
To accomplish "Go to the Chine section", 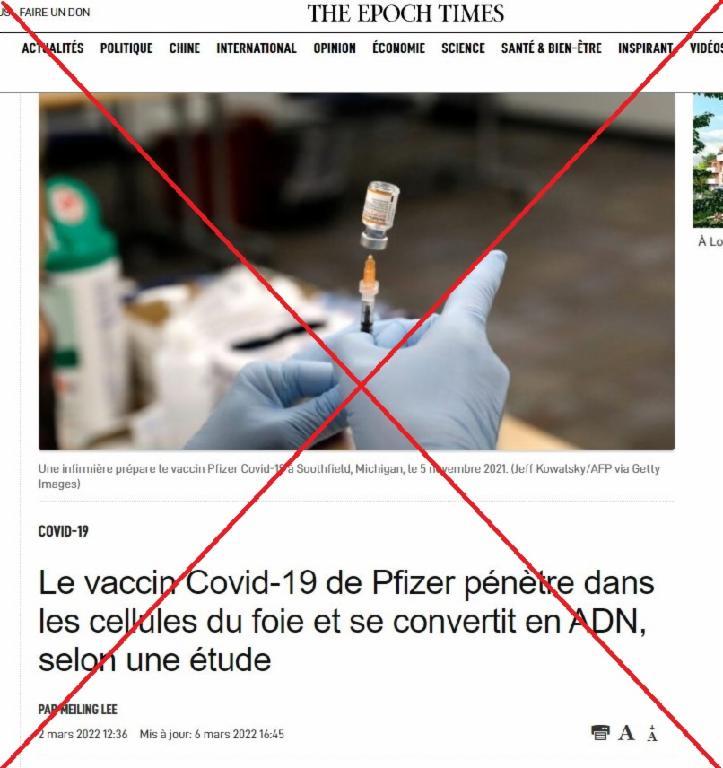I will (x=185, y=48).
